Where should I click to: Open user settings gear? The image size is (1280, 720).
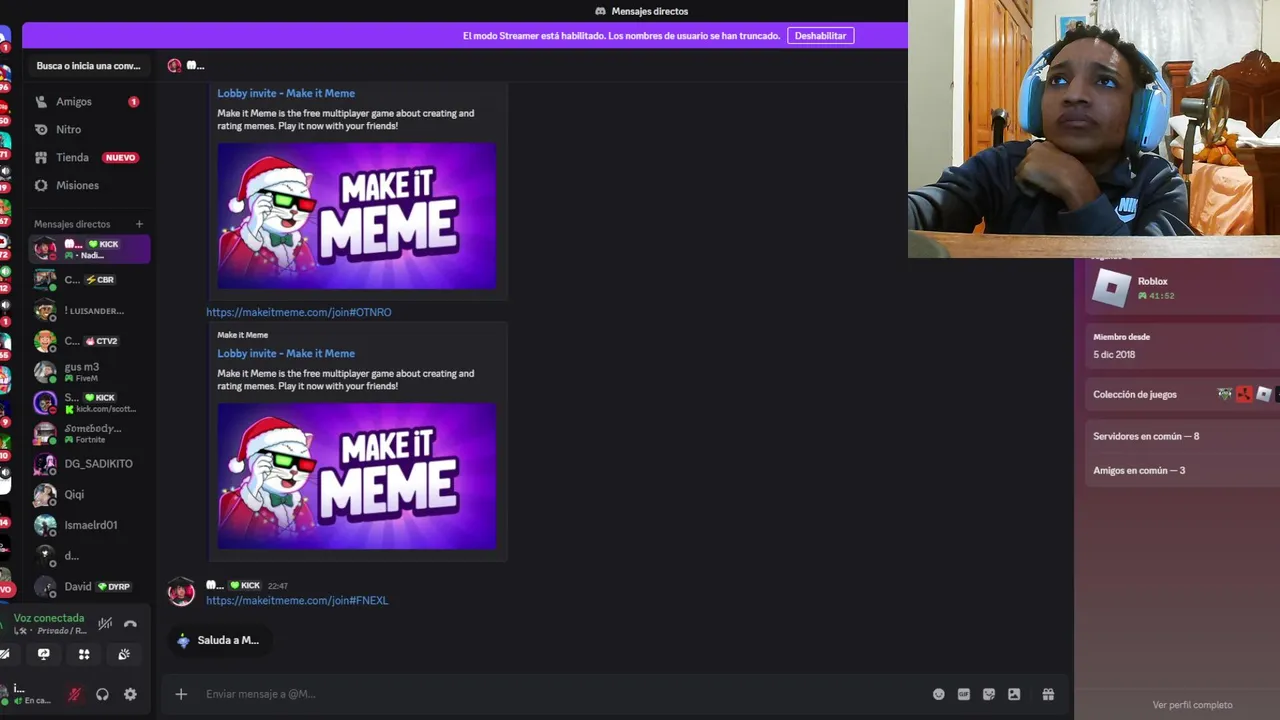point(130,694)
